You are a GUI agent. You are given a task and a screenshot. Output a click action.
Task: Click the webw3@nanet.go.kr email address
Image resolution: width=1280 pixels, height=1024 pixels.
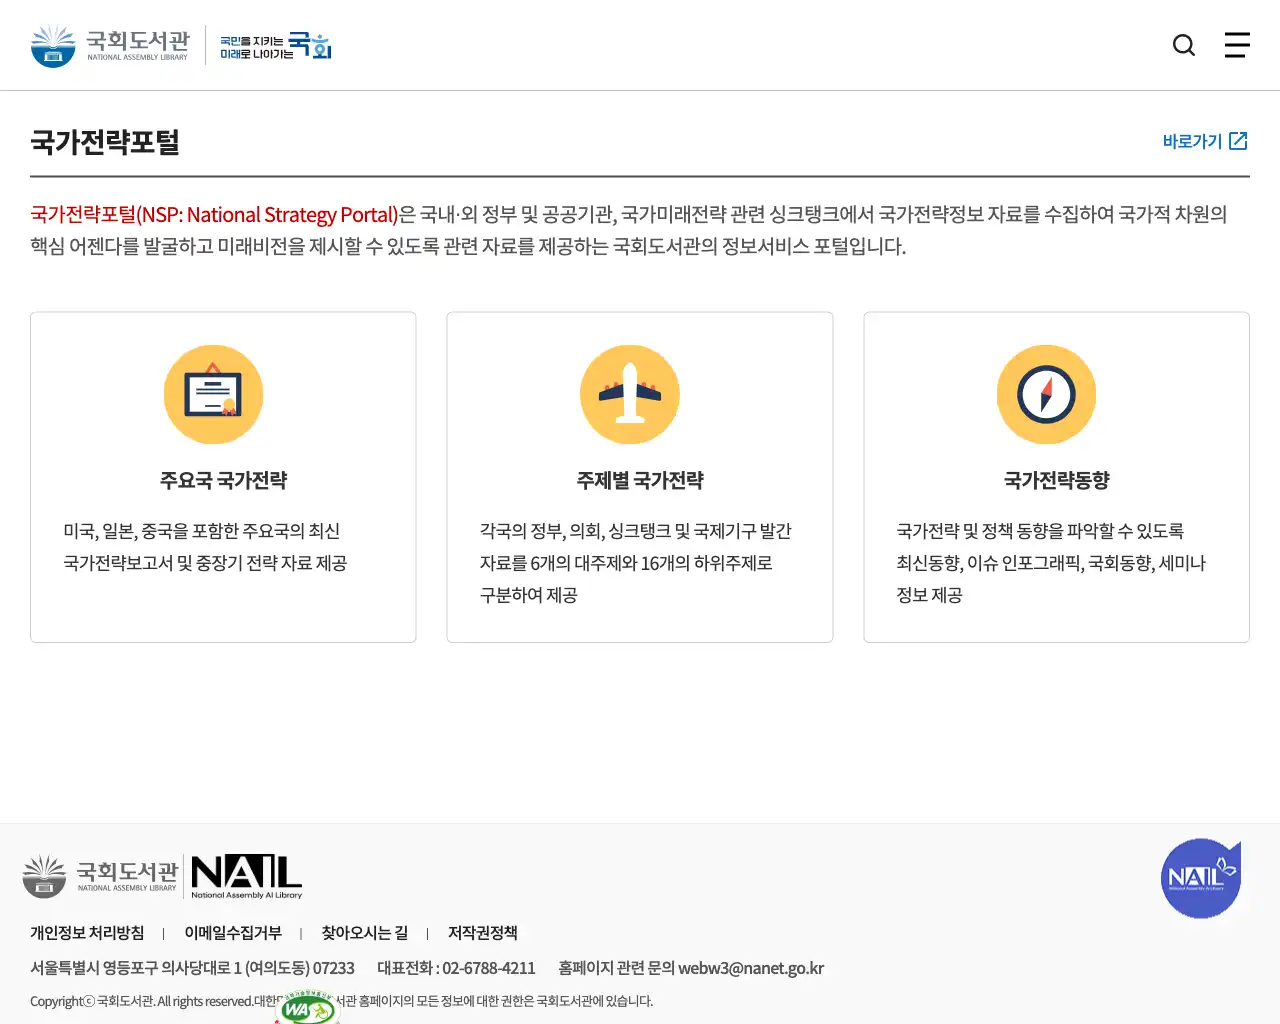752,968
